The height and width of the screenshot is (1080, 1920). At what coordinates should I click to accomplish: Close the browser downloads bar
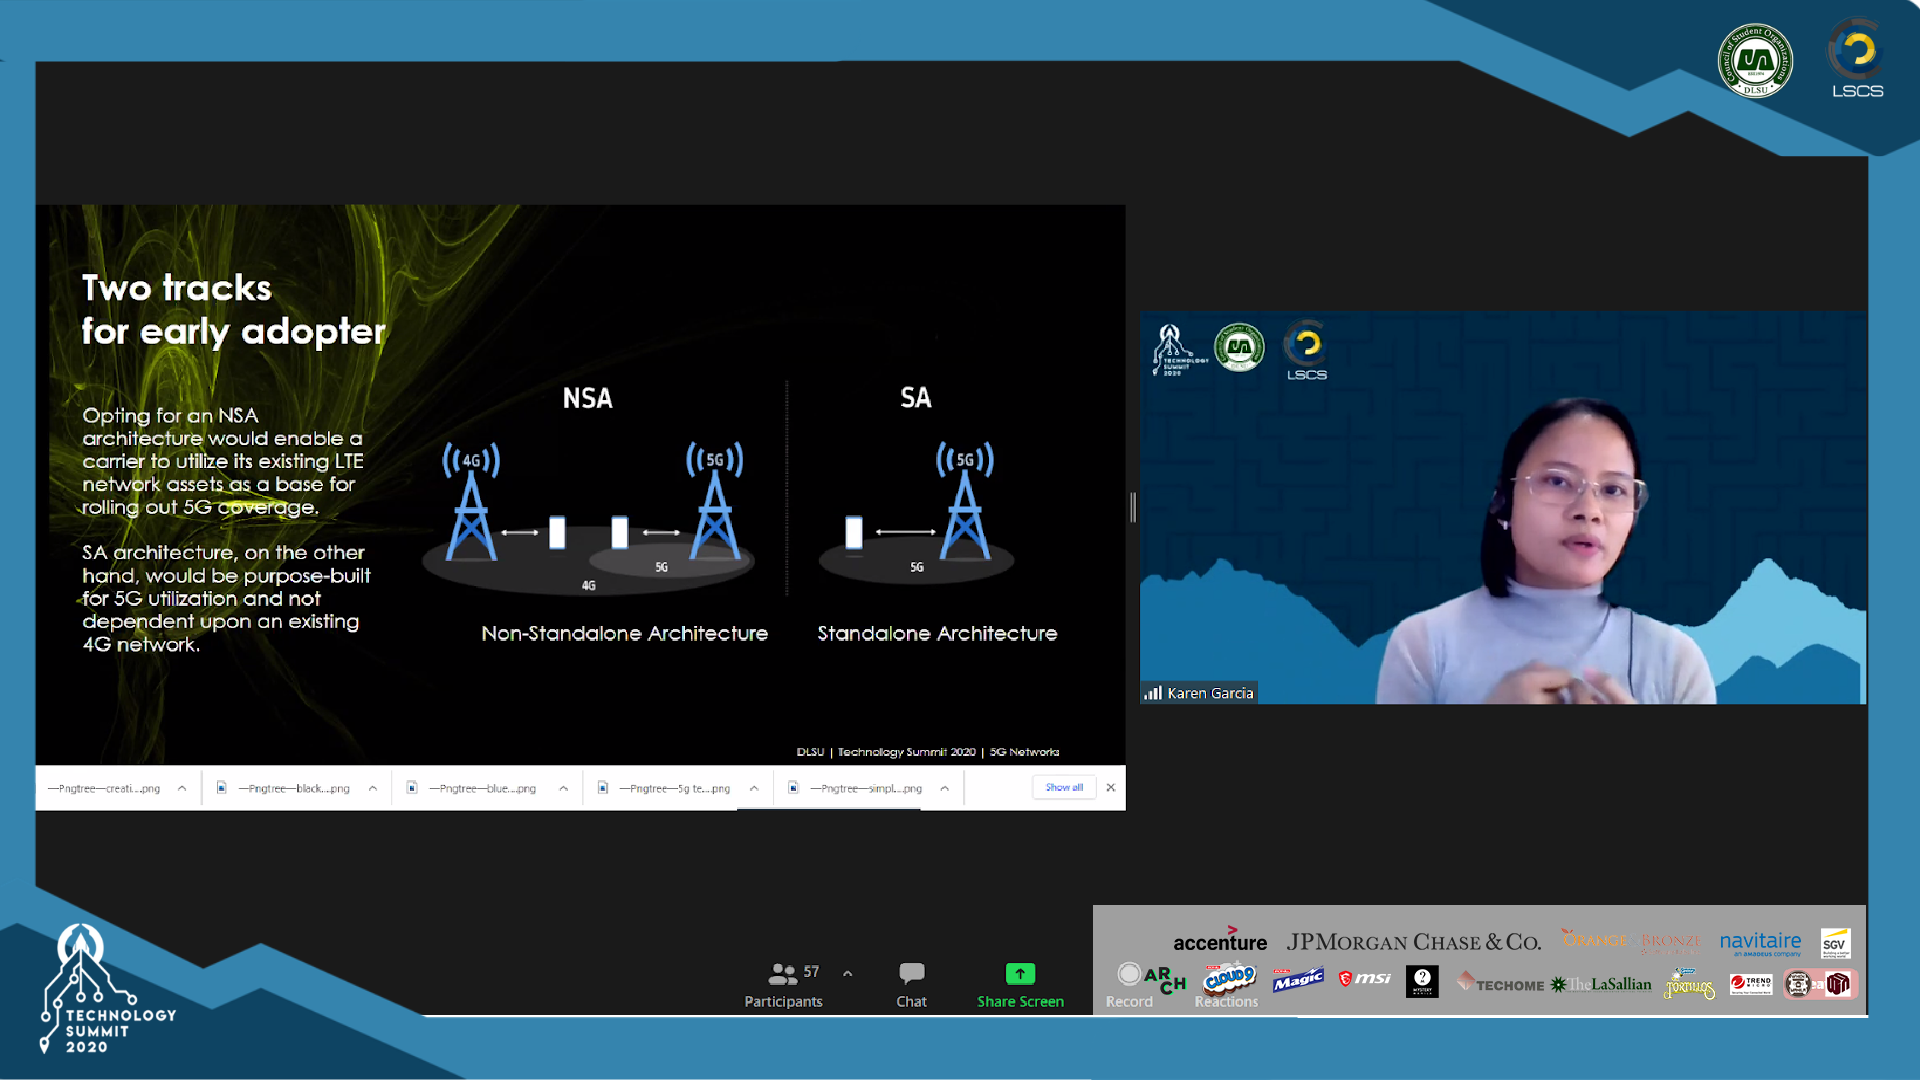(1110, 788)
